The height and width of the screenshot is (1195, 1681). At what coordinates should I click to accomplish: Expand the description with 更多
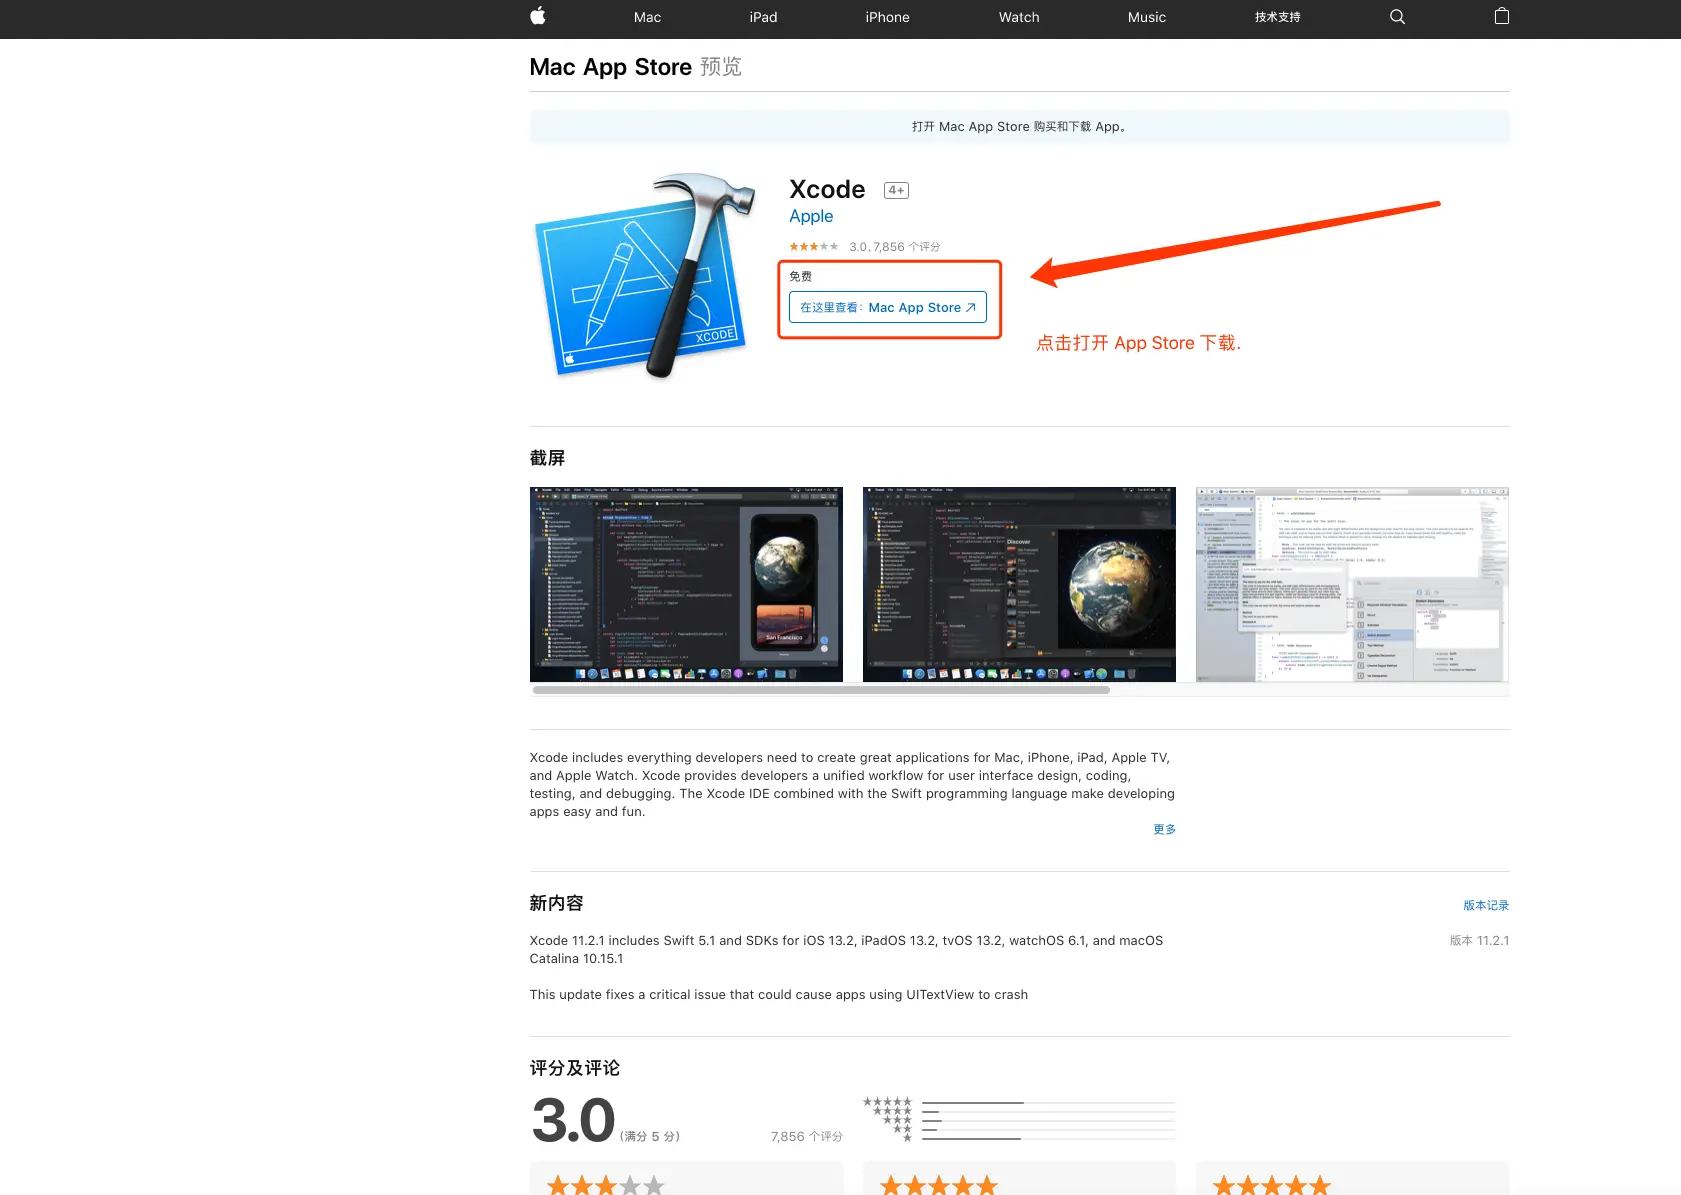1163,829
